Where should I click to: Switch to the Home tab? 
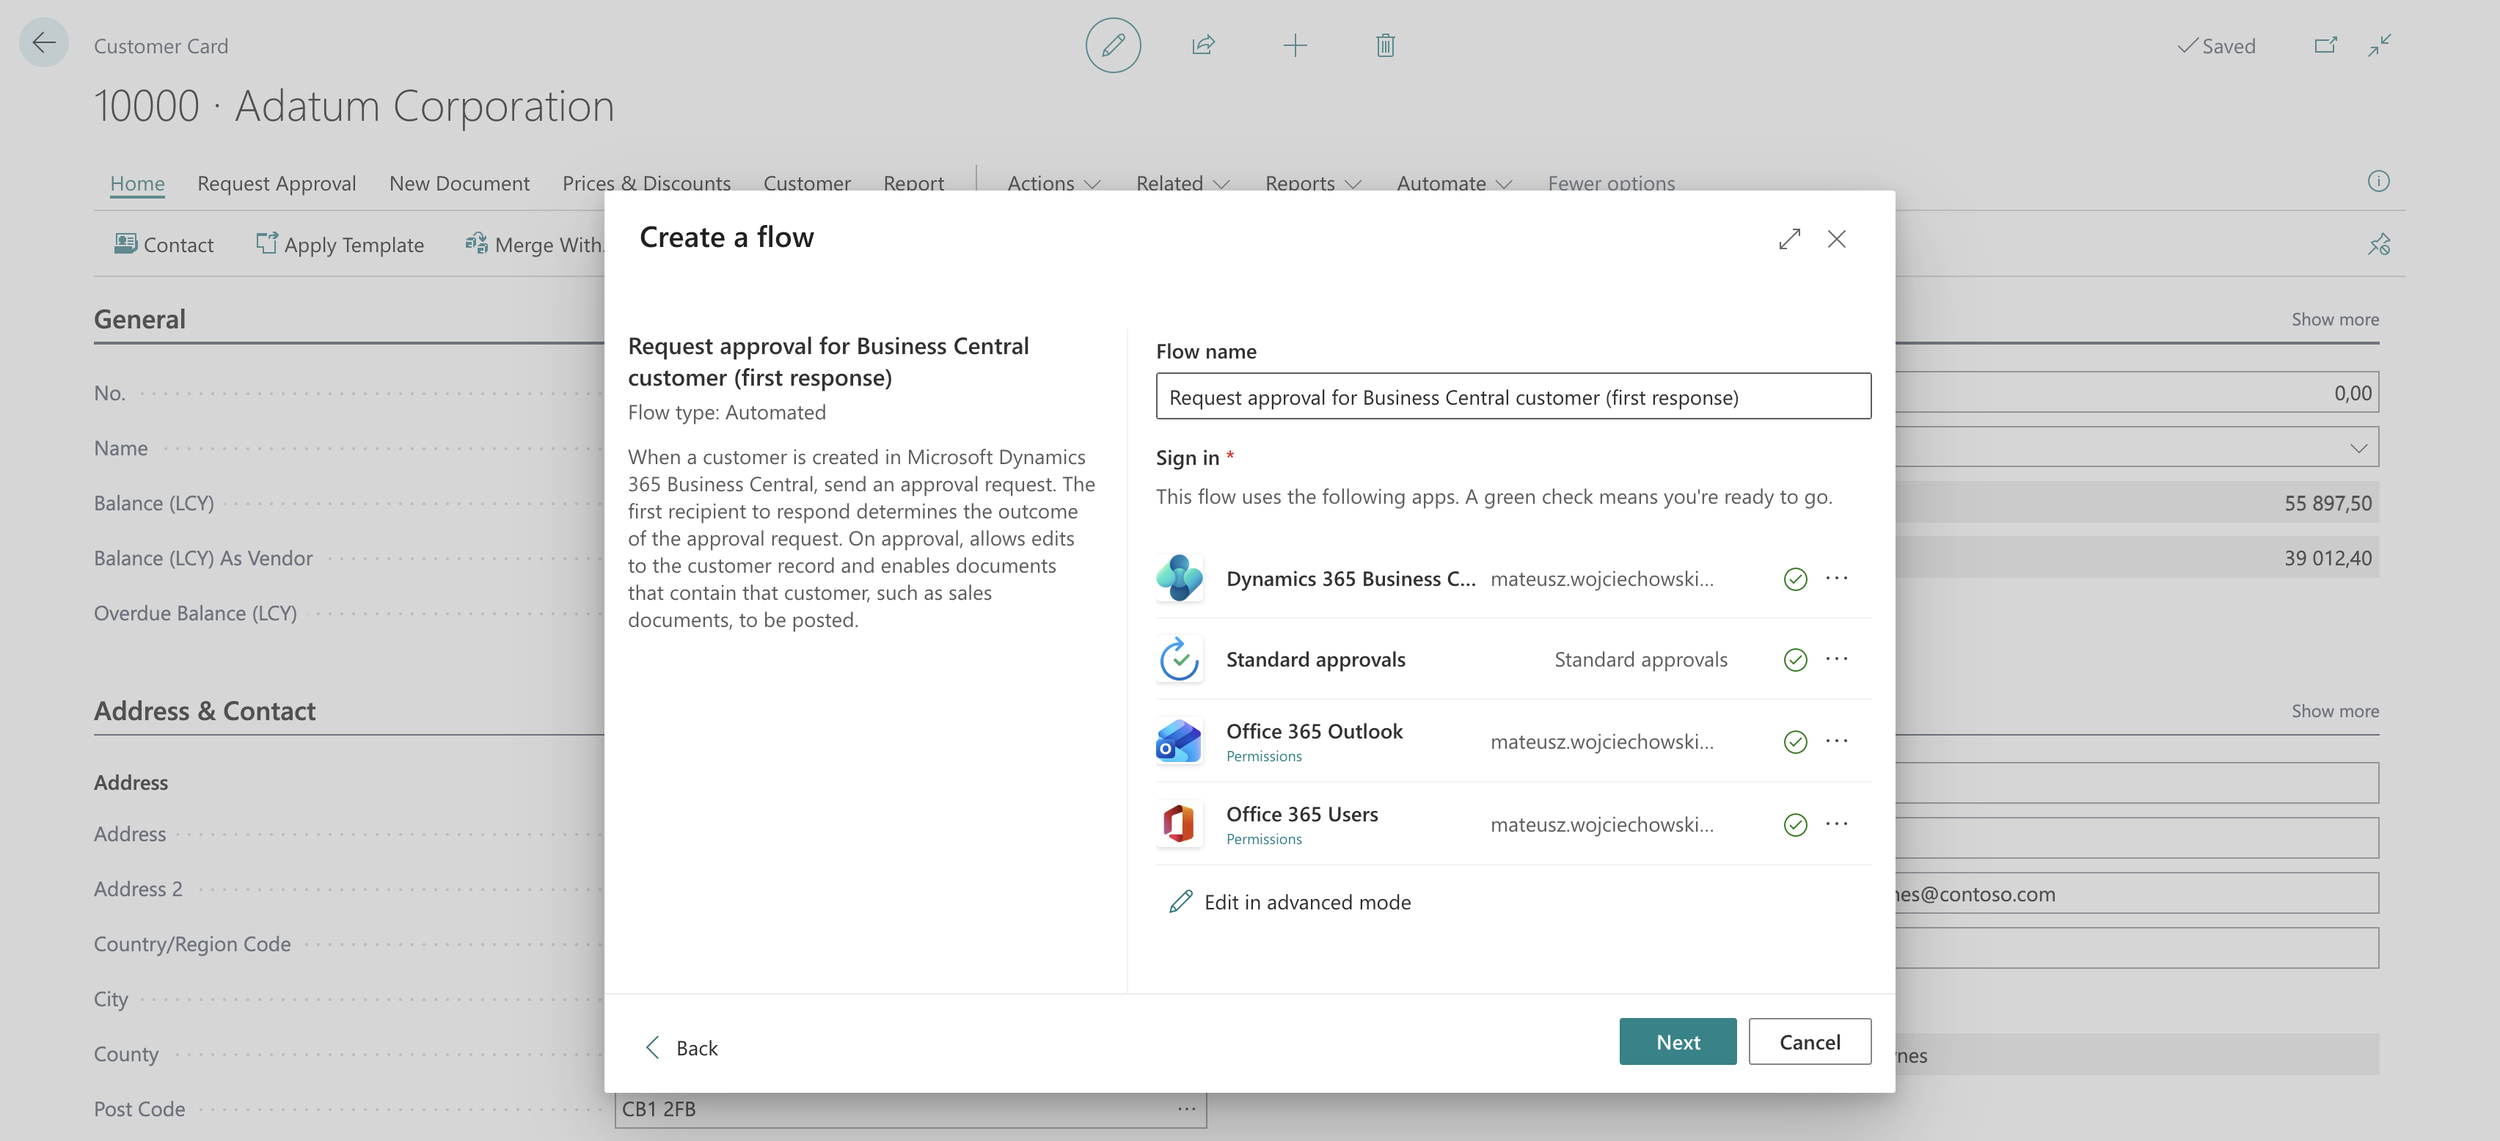pyautogui.click(x=137, y=183)
